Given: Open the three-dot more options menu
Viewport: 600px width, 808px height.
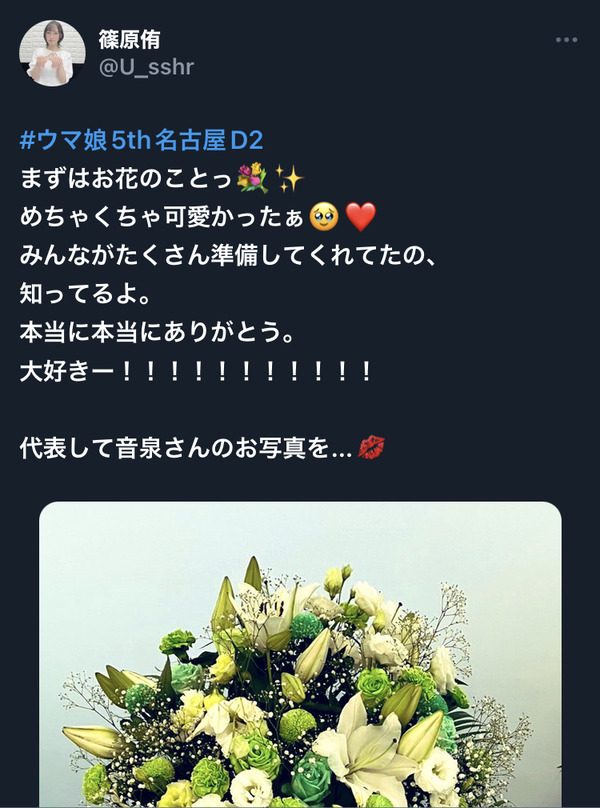Looking at the screenshot, I should click(x=566, y=40).
